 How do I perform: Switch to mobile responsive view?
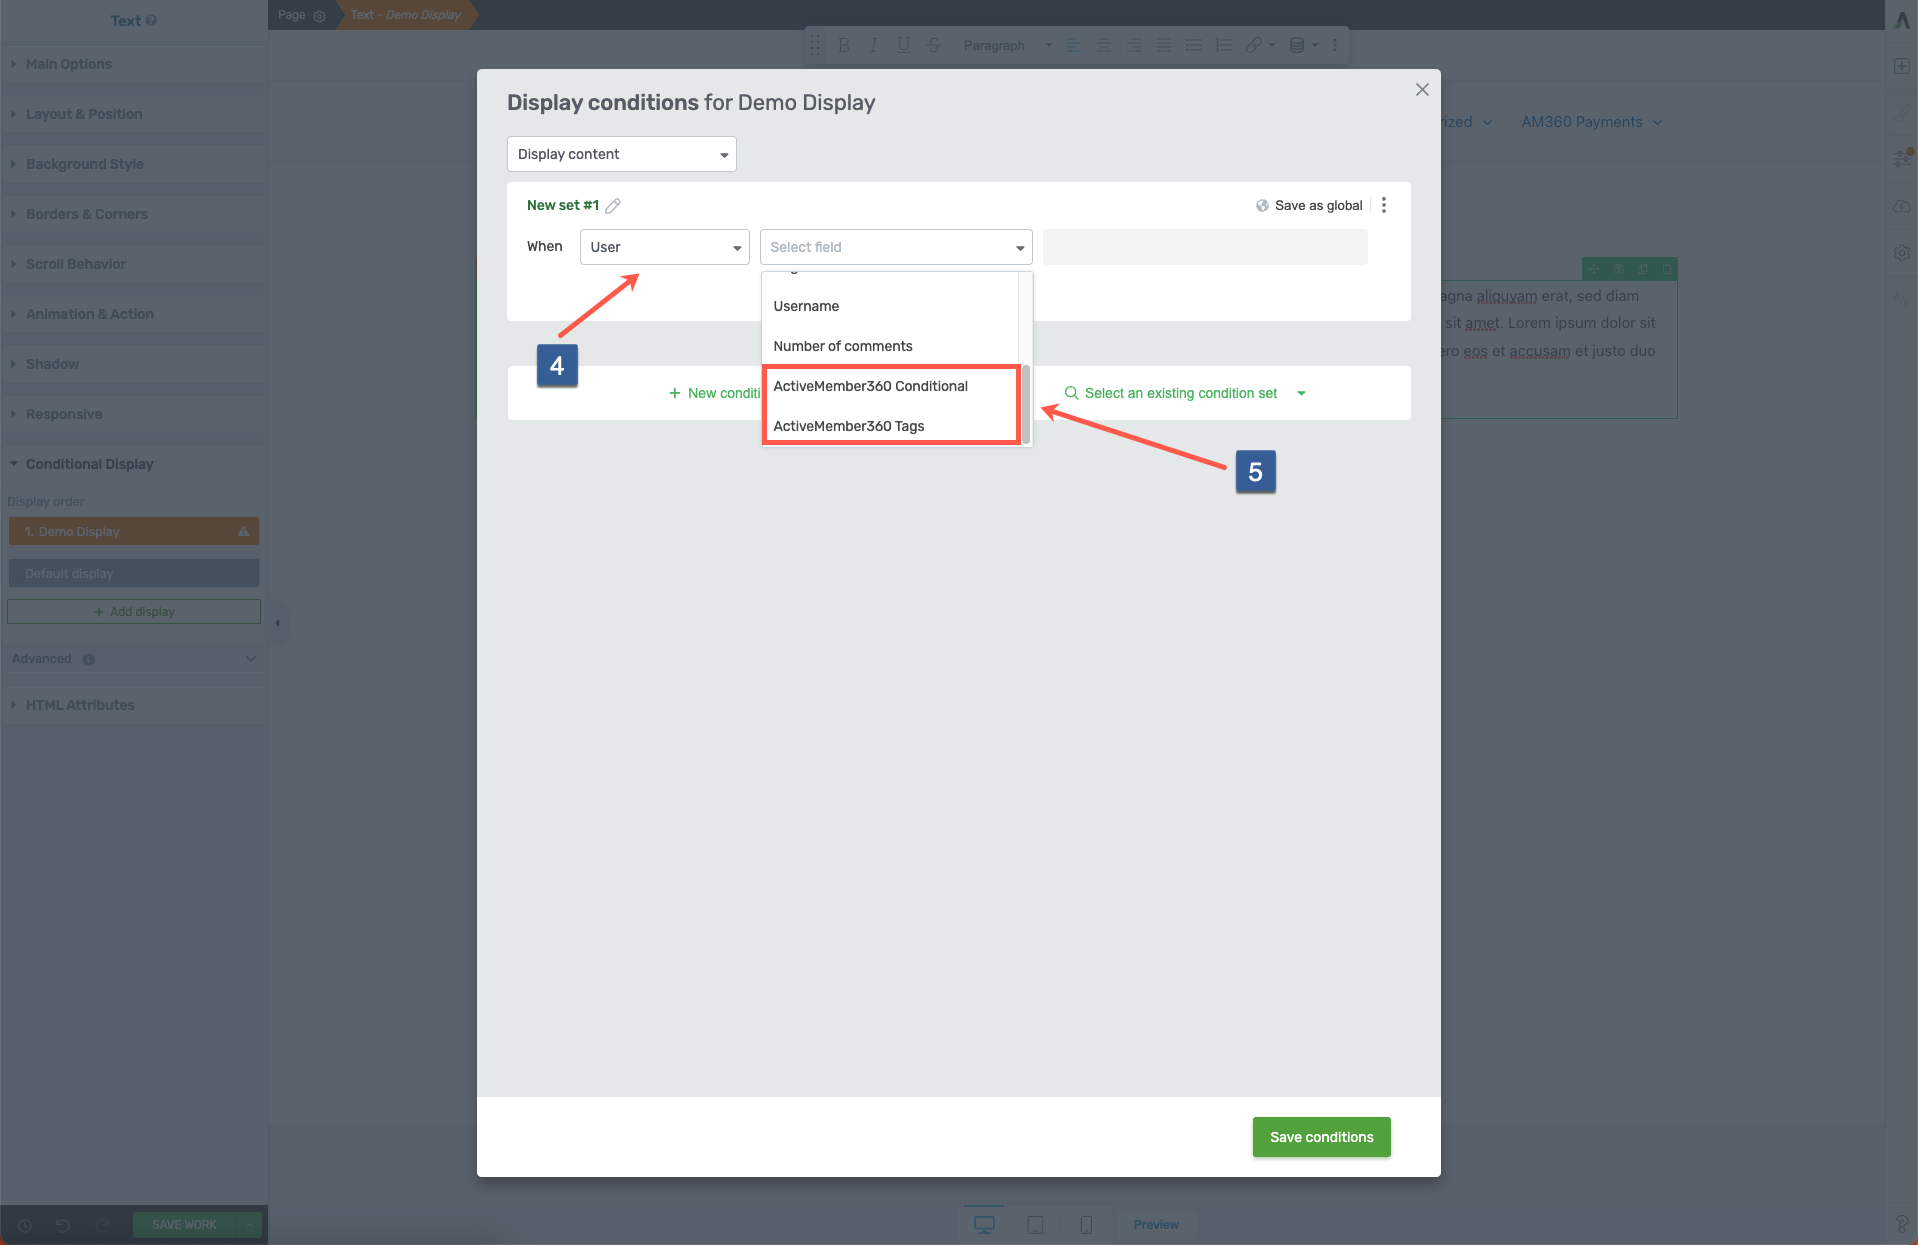[1086, 1224]
